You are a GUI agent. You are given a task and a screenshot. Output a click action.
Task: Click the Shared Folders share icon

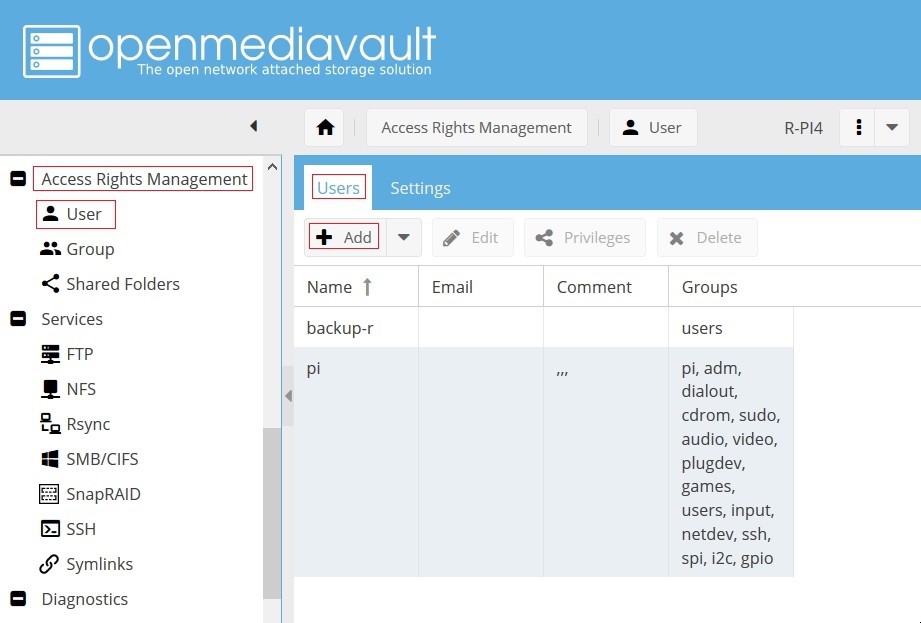49,284
